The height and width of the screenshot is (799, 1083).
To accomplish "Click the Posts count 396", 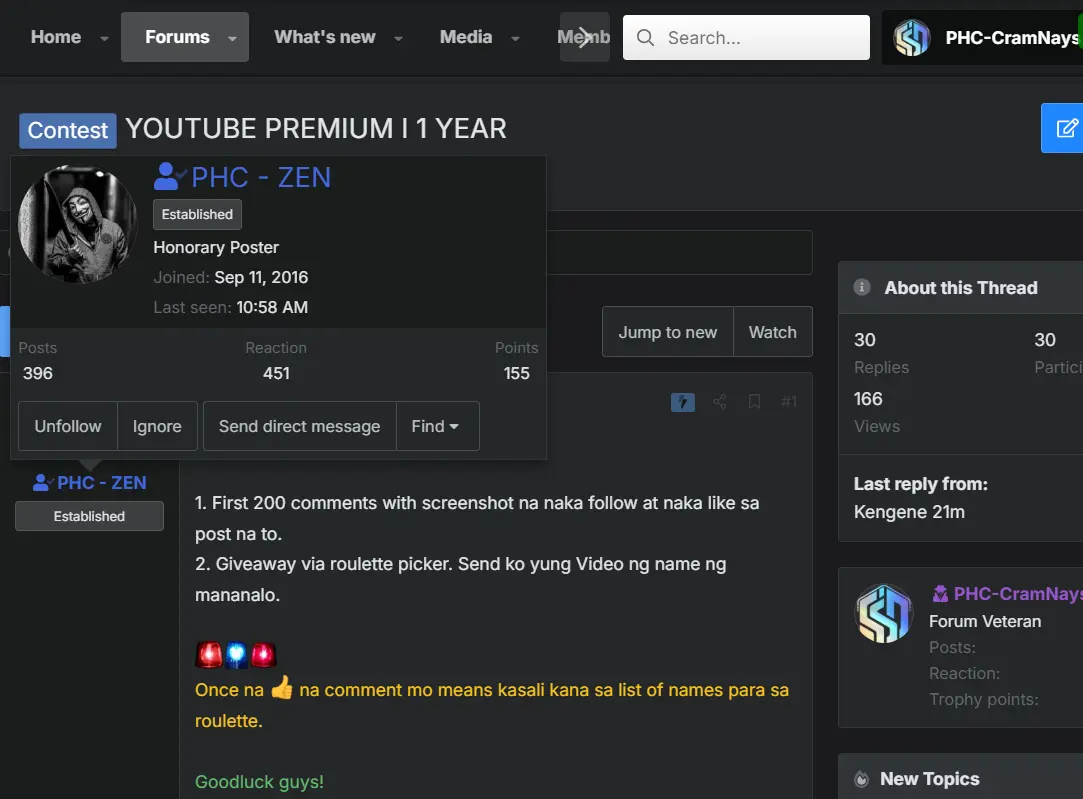I will pyautogui.click(x=37, y=374).
